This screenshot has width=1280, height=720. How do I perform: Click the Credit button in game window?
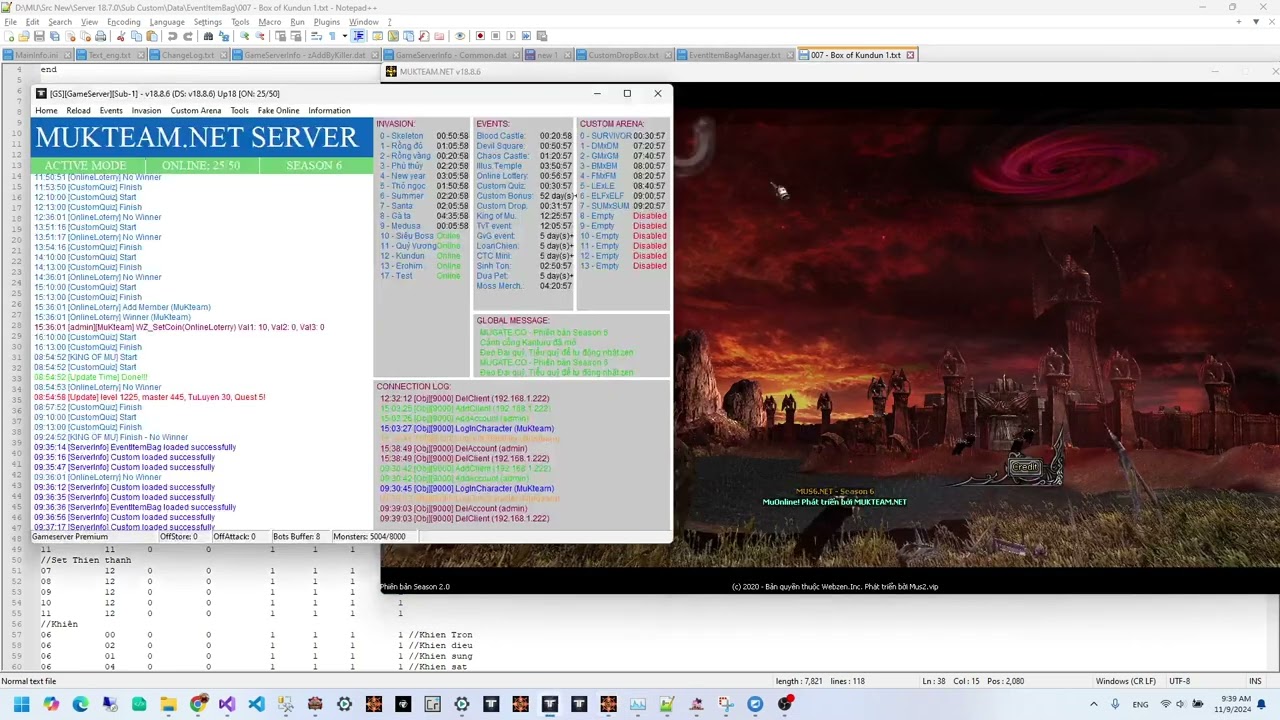click(1025, 467)
